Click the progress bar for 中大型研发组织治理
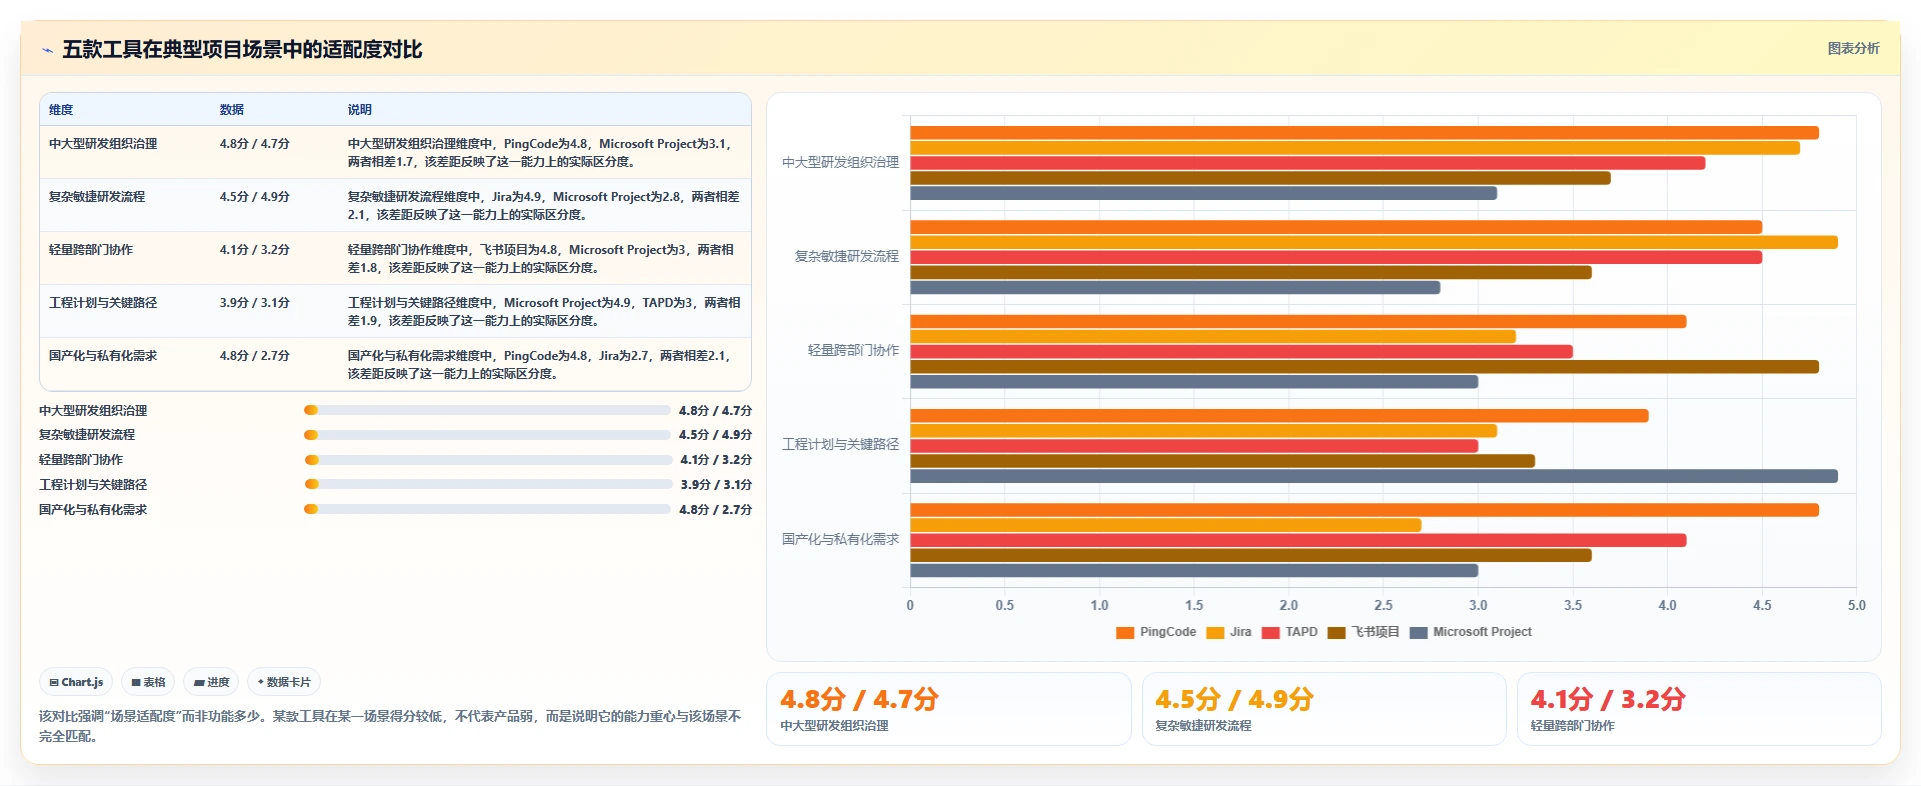This screenshot has width=1921, height=786. [487, 410]
